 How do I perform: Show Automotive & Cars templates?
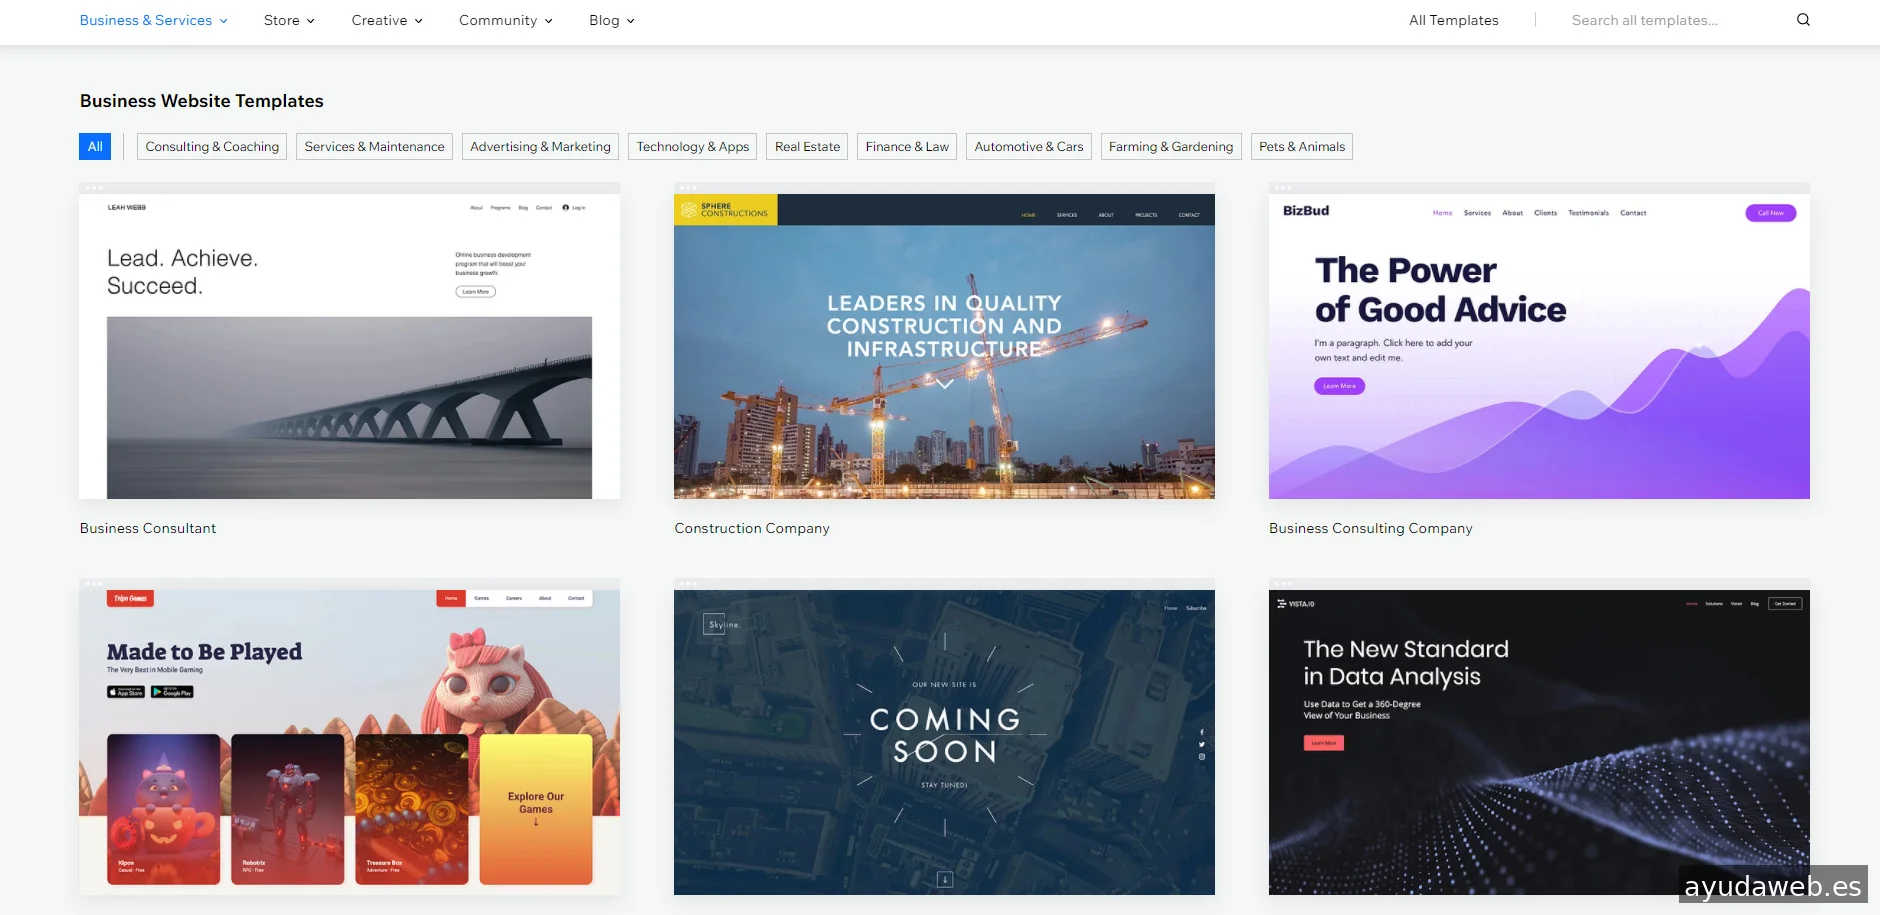[1028, 147]
